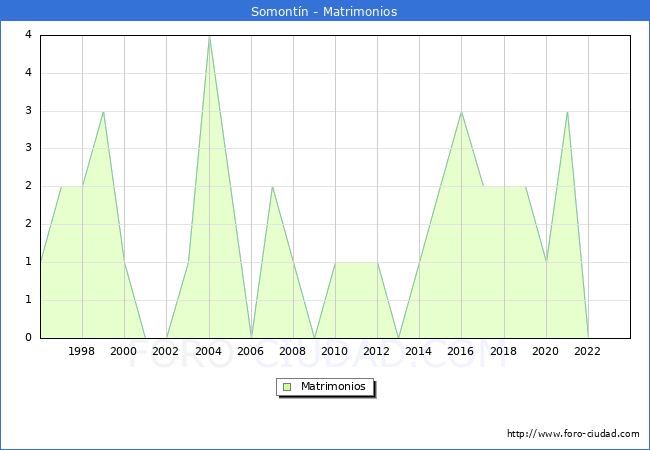Click the green Matrimonios legend swatch
Image resolution: width=650 pixels, height=450 pixels.
286,386
